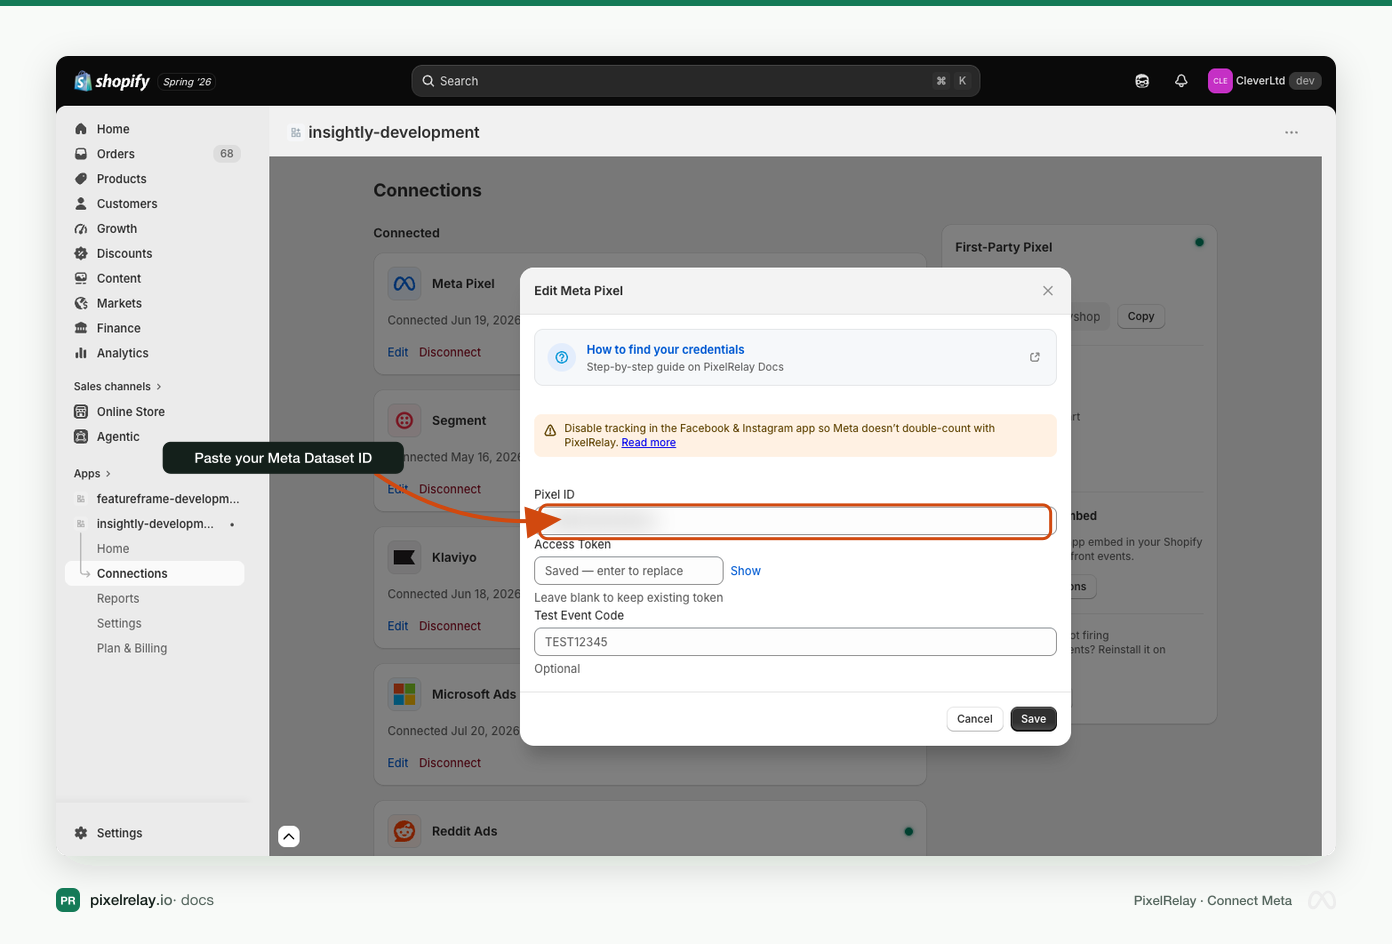Follow the Read more link in warning

648,443
